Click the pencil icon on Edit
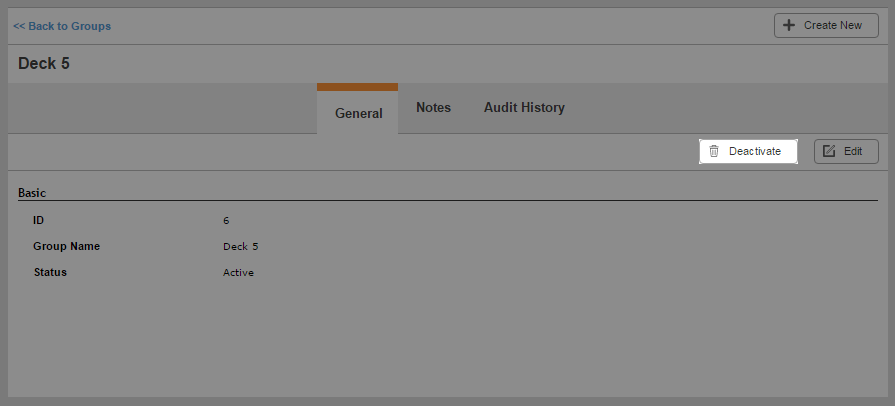Viewport: 895px width, 406px height. [x=829, y=151]
